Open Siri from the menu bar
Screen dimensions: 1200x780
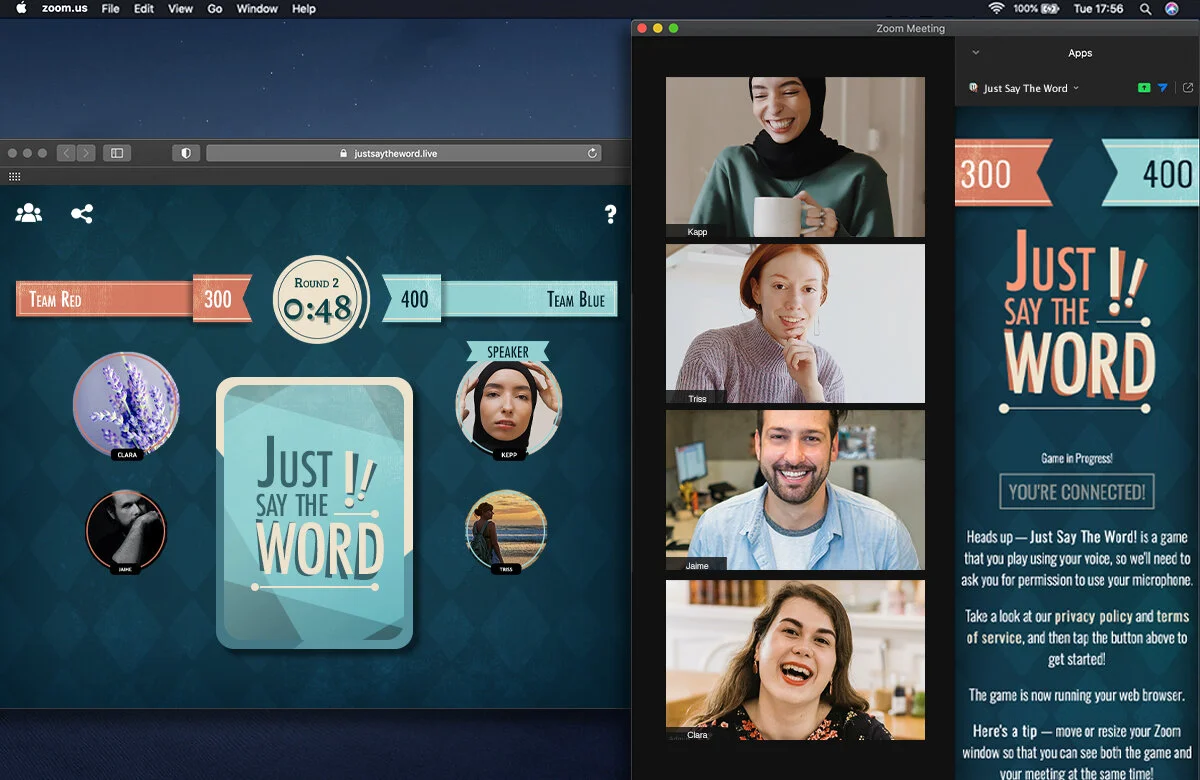pos(1172,8)
